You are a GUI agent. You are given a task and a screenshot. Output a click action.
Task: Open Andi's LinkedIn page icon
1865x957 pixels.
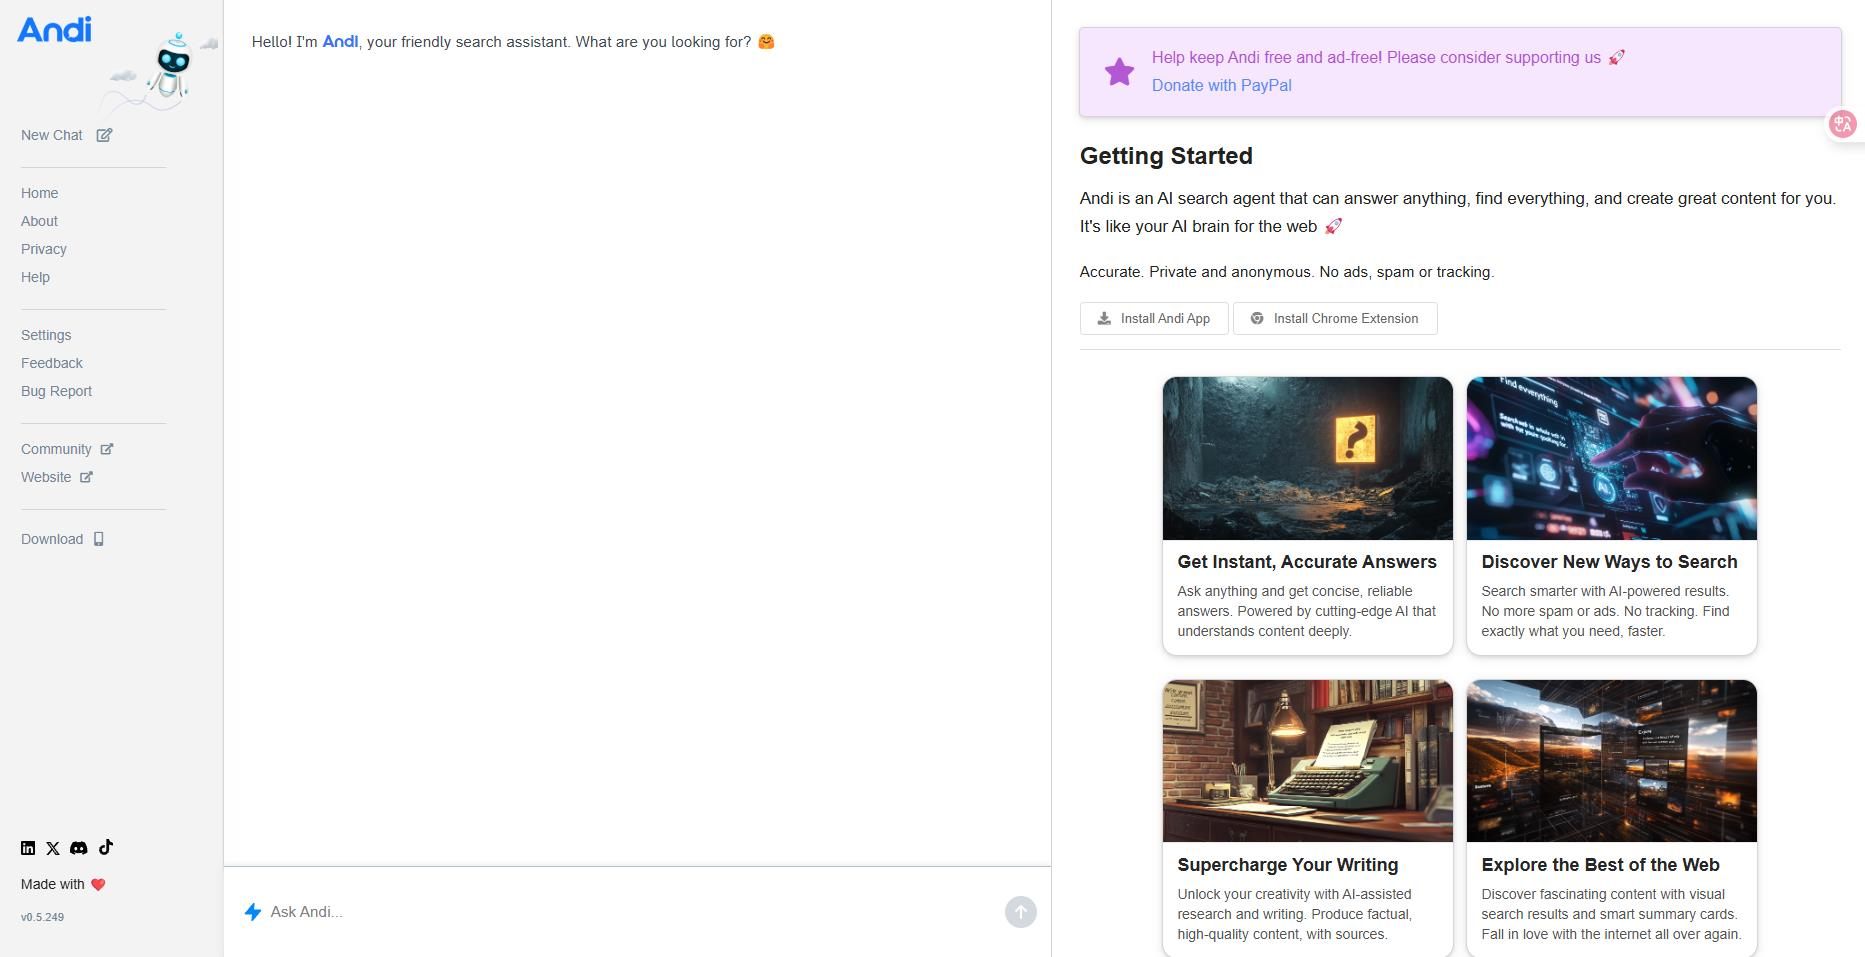[x=28, y=848]
